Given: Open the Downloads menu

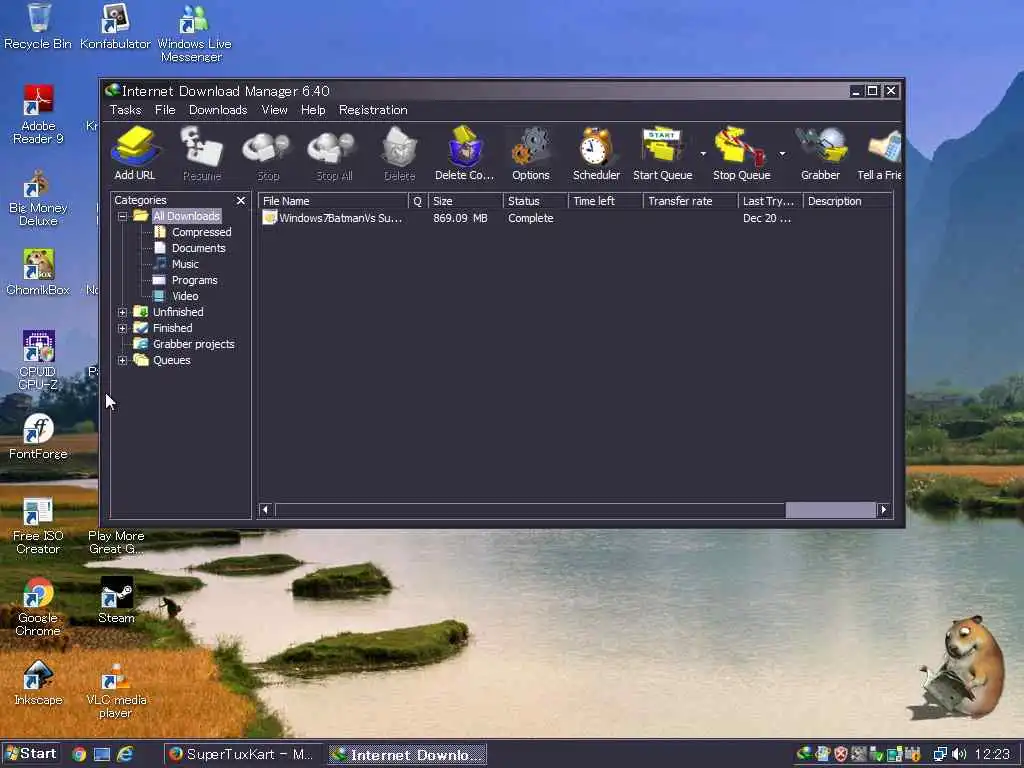Looking at the screenshot, I should click(217, 110).
